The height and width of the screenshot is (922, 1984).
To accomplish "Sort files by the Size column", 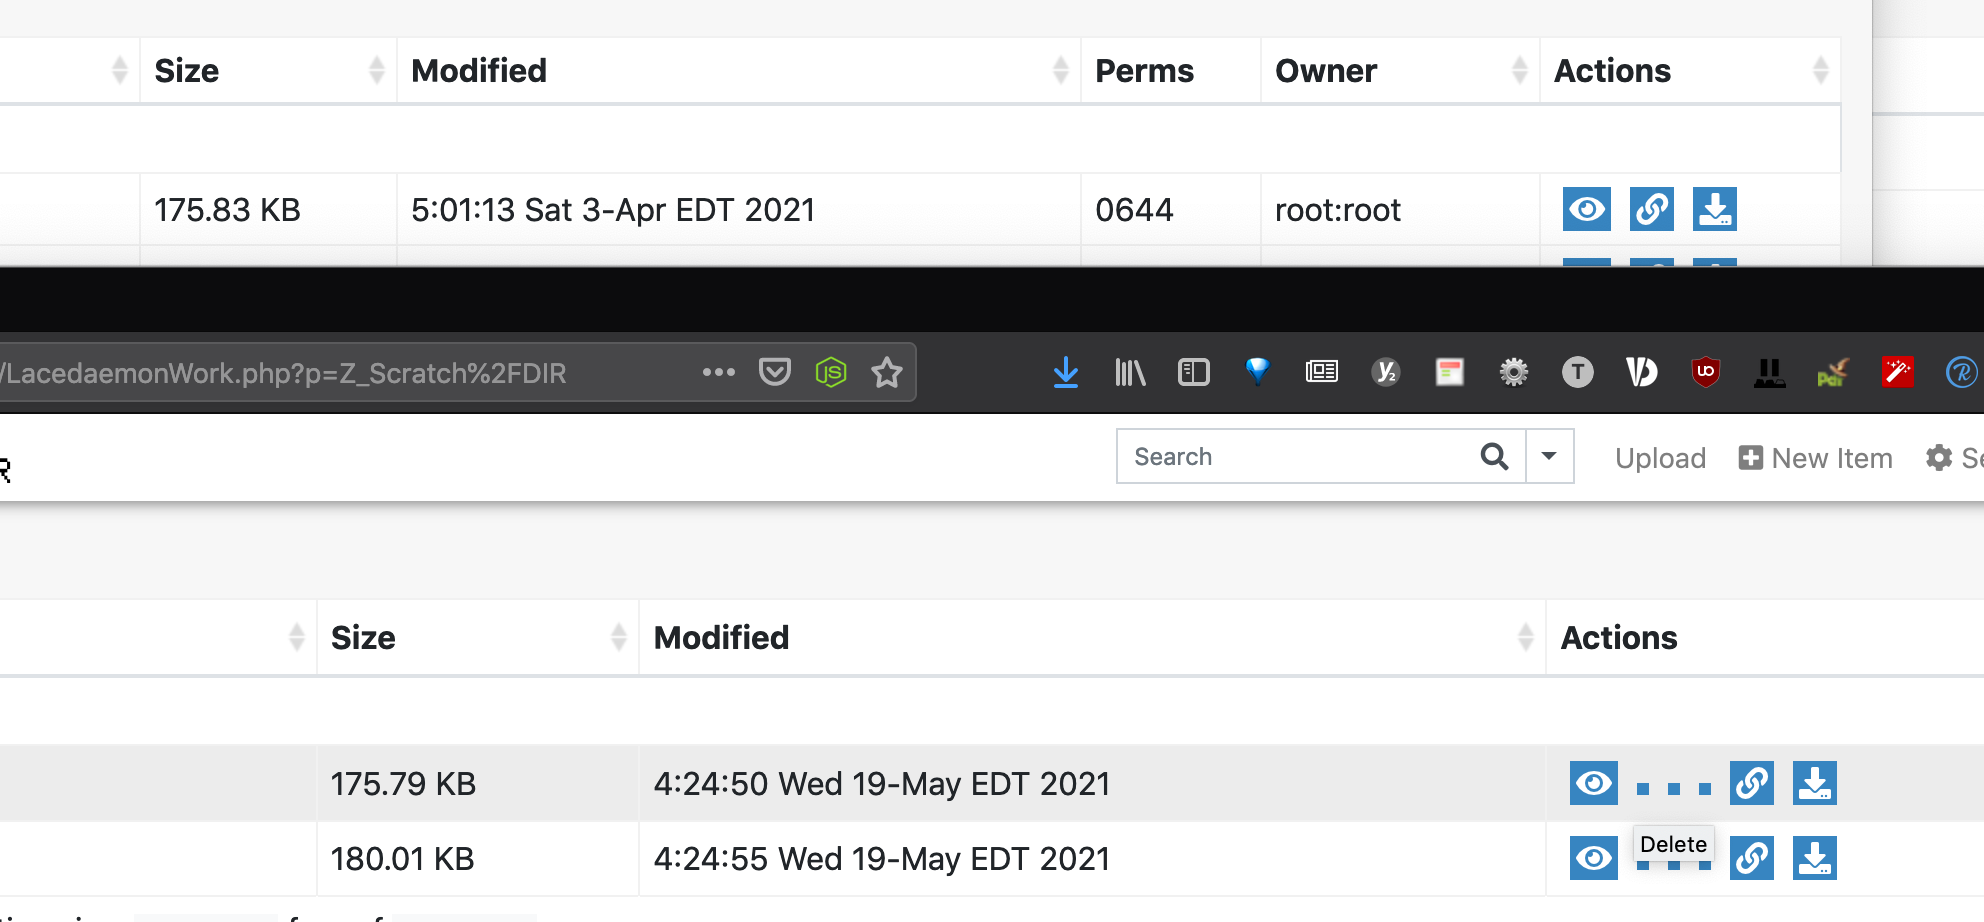I will (362, 637).
